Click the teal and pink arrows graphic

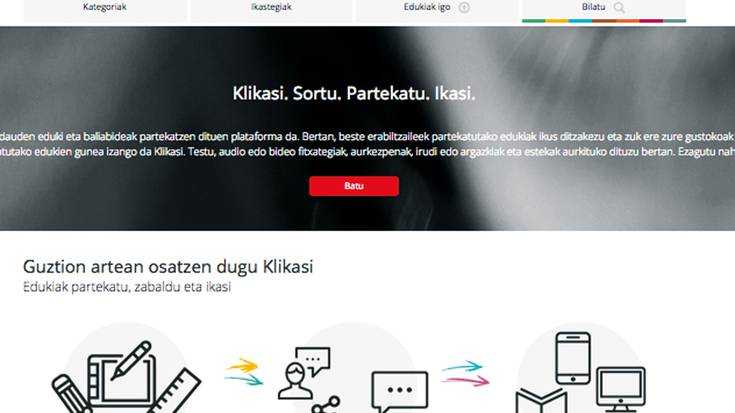465,374
